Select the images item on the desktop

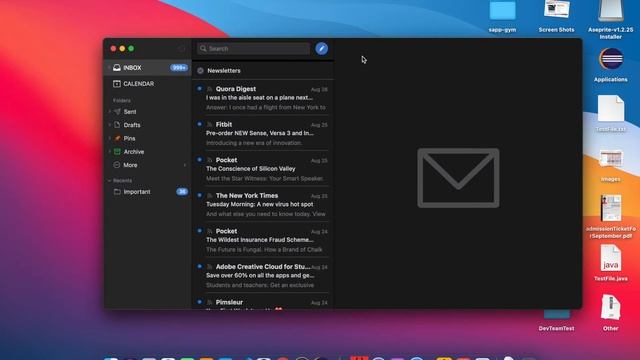click(x=611, y=165)
